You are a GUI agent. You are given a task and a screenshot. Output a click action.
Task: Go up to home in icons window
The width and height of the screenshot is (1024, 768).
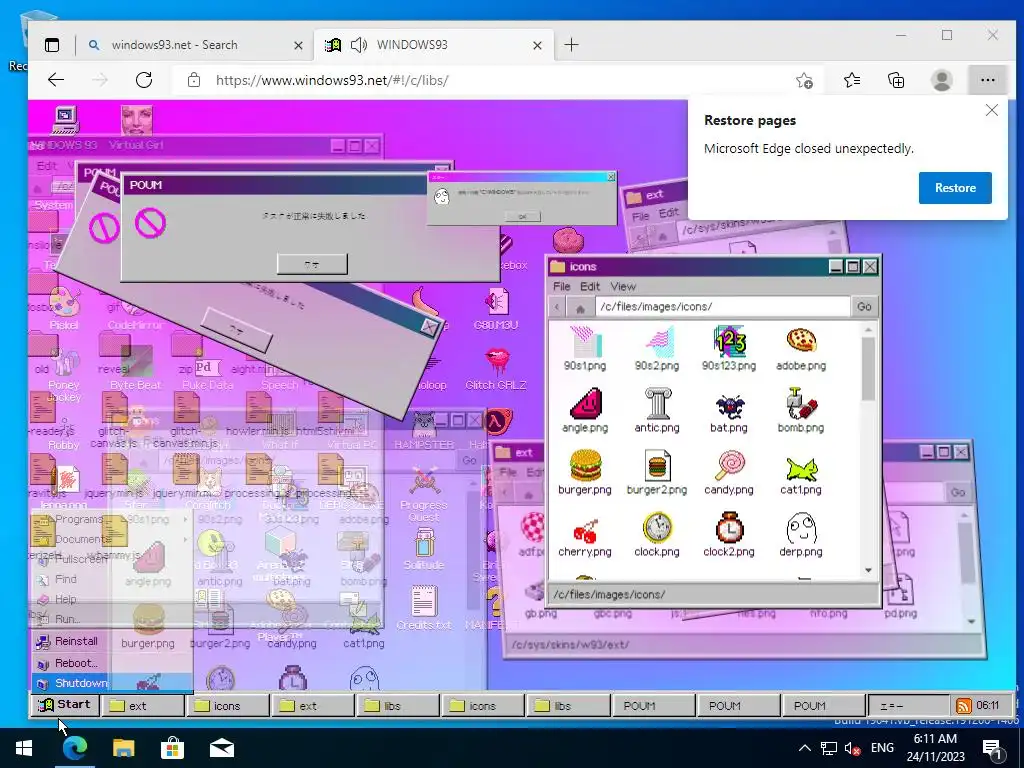[x=580, y=307]
